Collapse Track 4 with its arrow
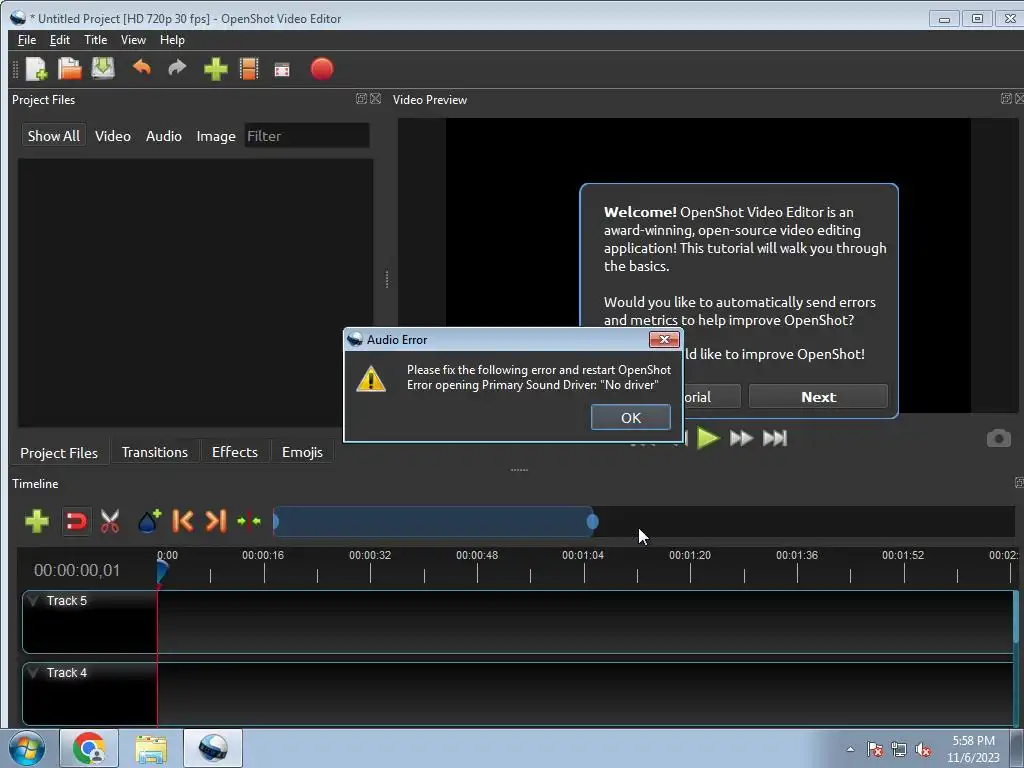1024x768 pixels. [x=34, y=672]
